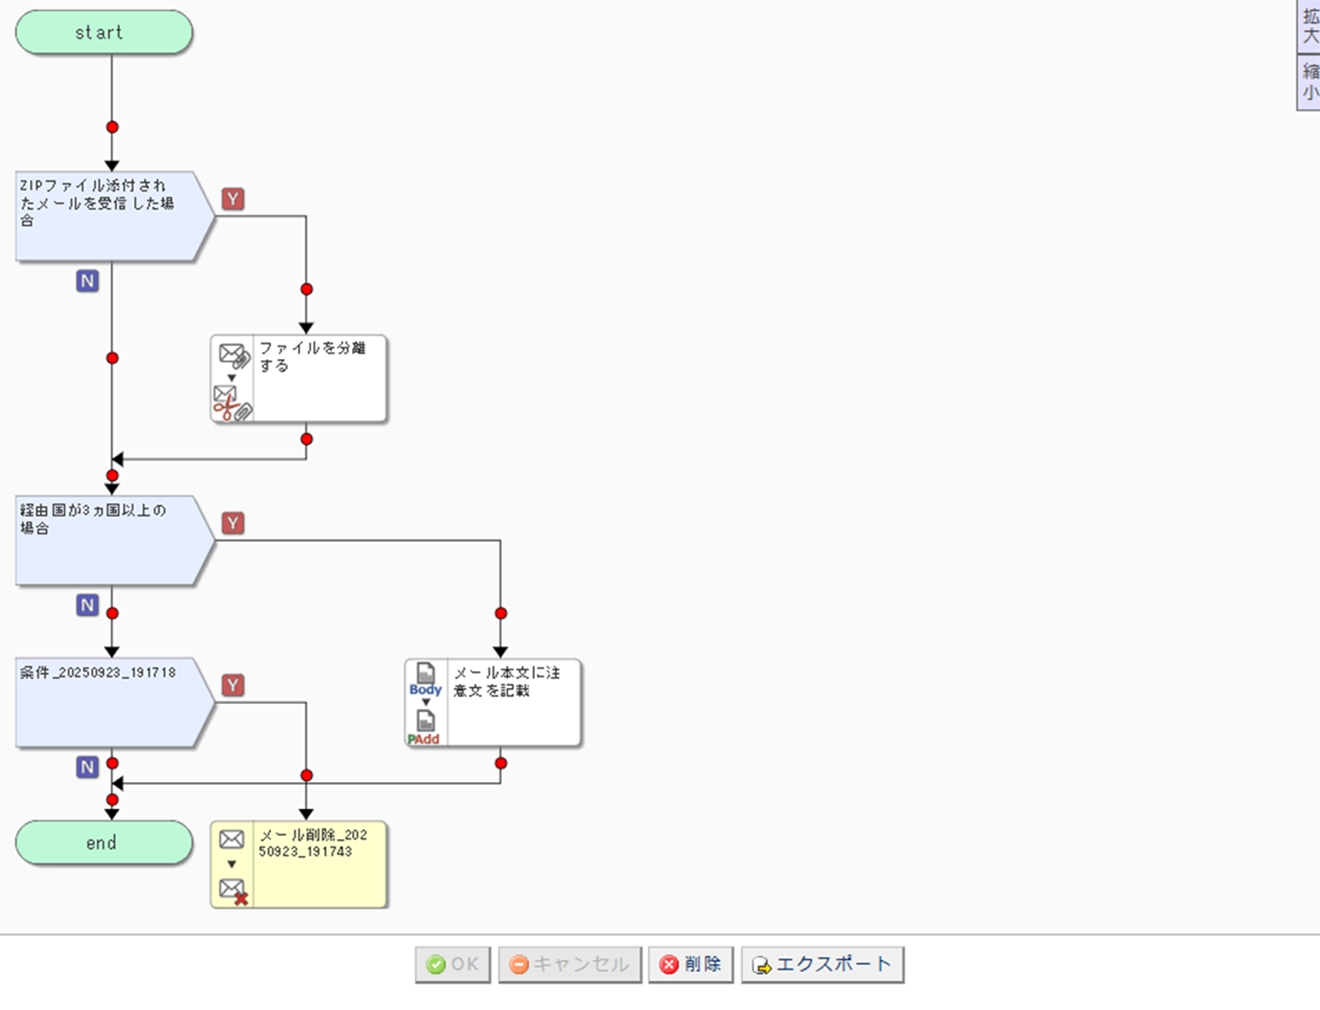1320x1010 pixels.
Task: Click the mail delete envelope icon
Action: click(232, 865)
